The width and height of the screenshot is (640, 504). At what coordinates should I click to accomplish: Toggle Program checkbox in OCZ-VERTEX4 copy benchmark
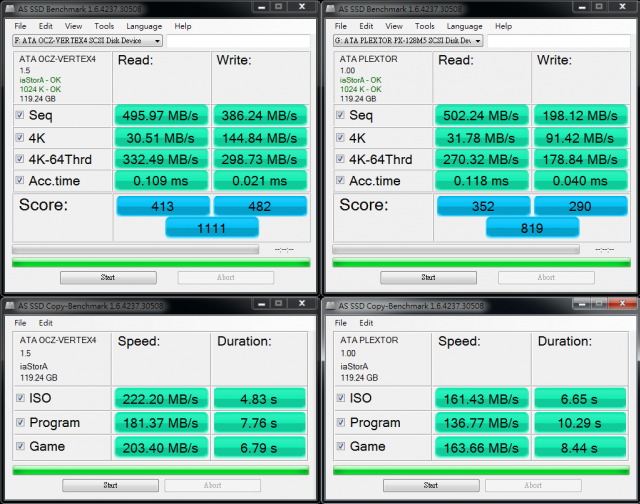(x=20, y=422)
